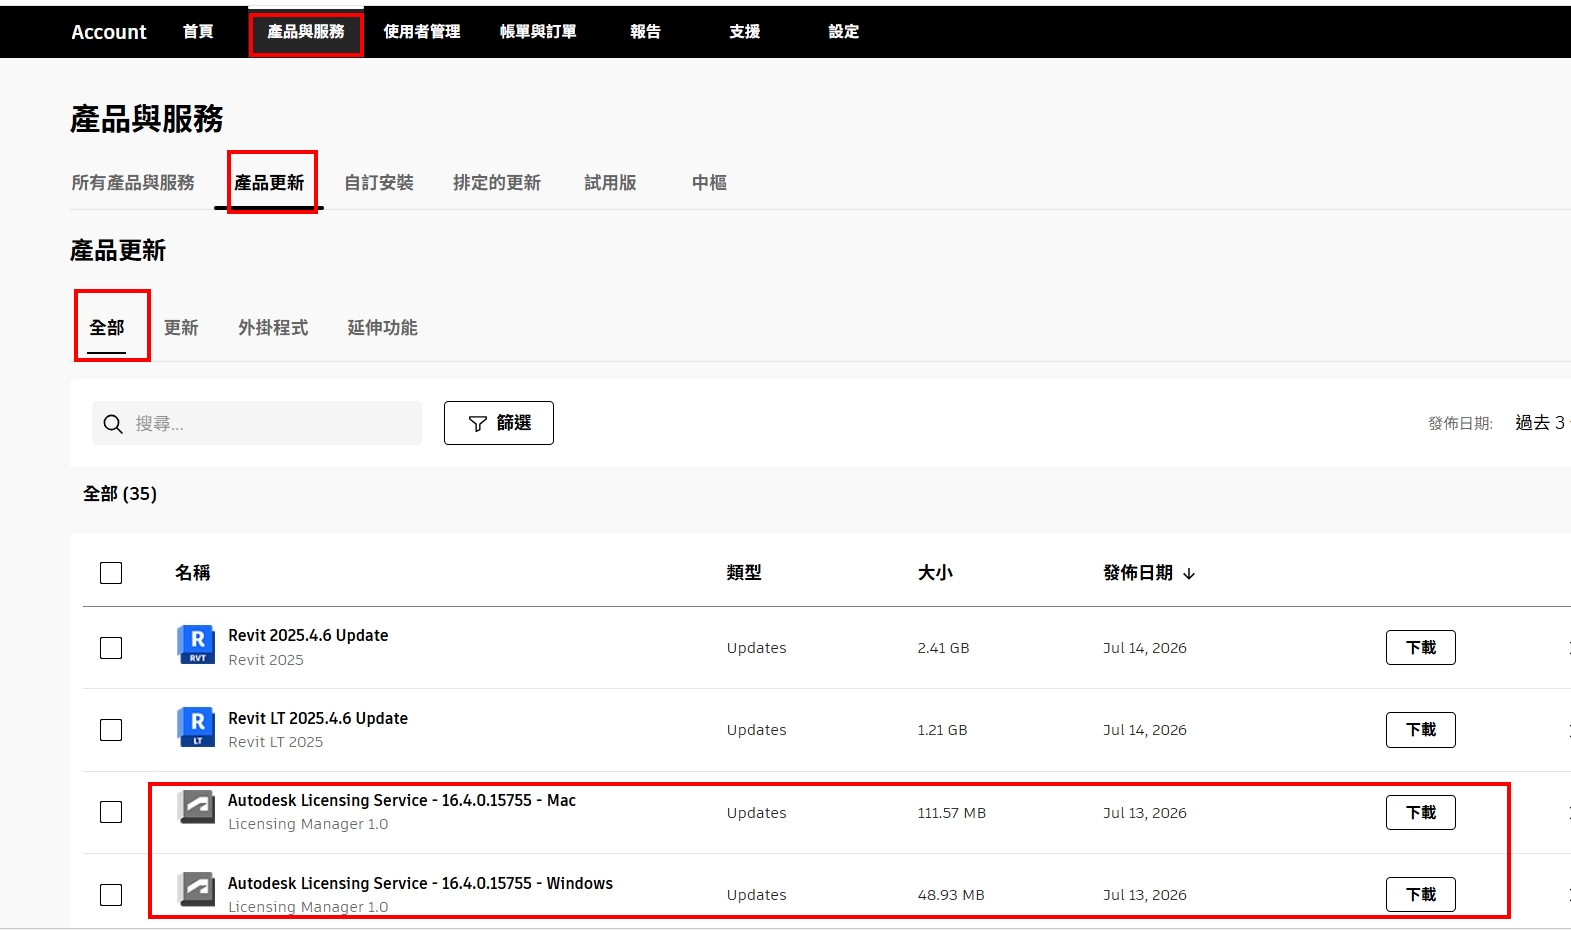Switch to the 試用版 tab
This screenshot has width=1571, height=931.
click(x=610, y=183)
